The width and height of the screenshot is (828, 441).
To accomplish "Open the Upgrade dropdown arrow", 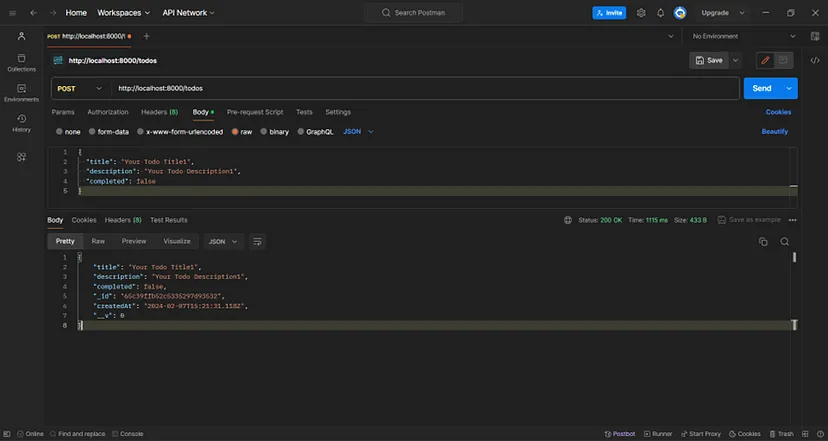I will [x=742, y=13].
